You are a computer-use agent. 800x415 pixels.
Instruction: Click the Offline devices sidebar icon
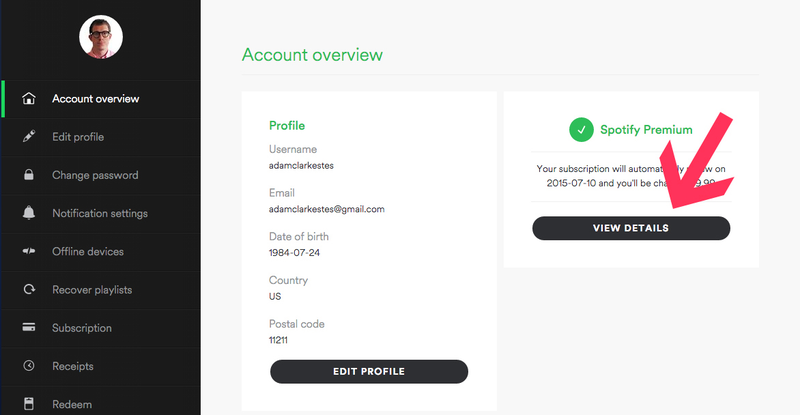[29, 251]
